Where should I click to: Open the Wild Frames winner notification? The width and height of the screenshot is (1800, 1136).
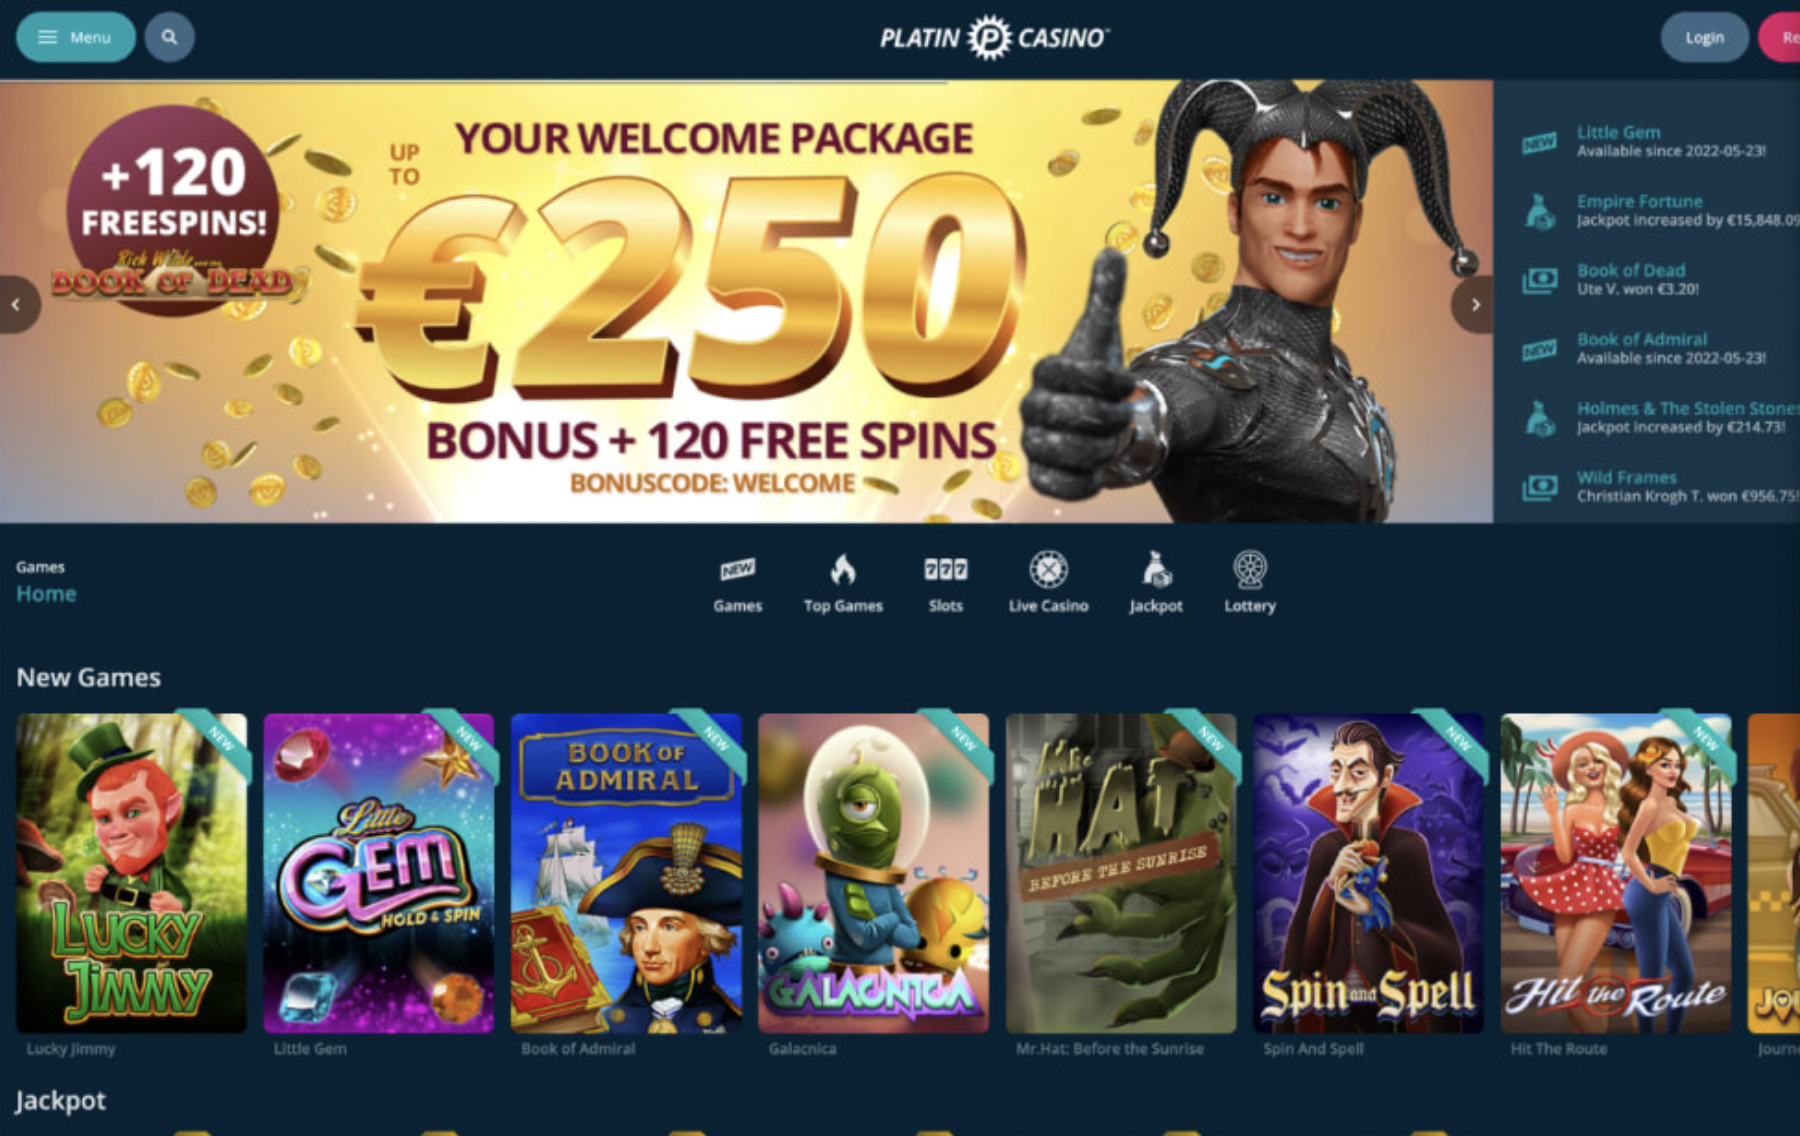point(1658,486)
